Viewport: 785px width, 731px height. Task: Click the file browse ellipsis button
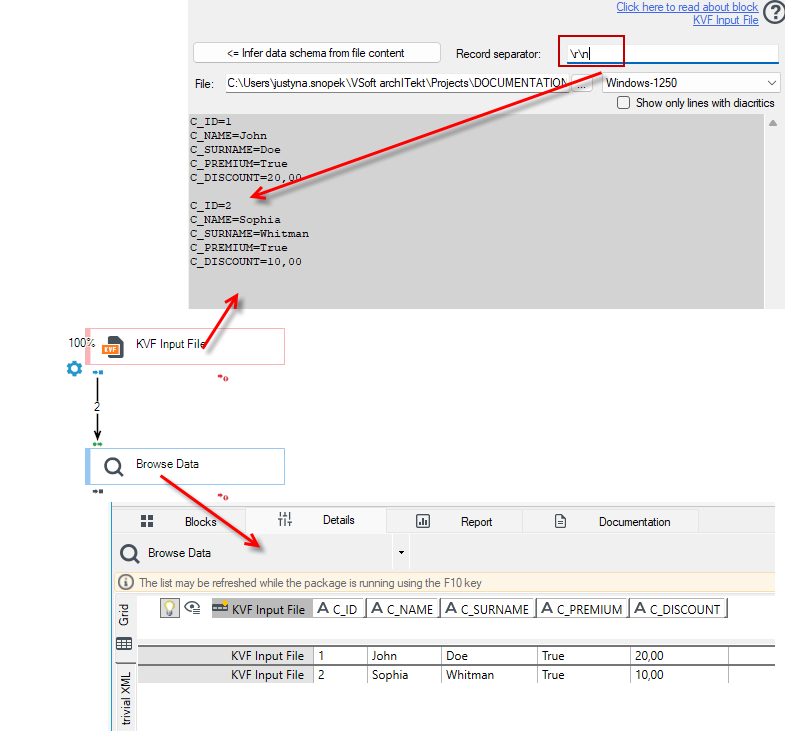[x=581, y=84]
